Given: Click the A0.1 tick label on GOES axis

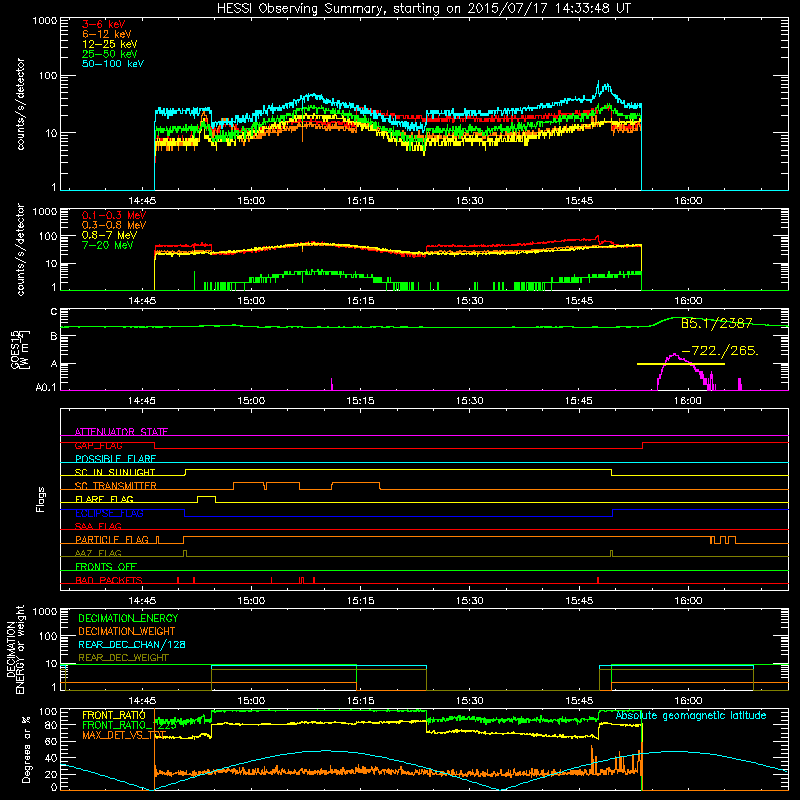Looking at the screenshot, I should coord(46,387).
